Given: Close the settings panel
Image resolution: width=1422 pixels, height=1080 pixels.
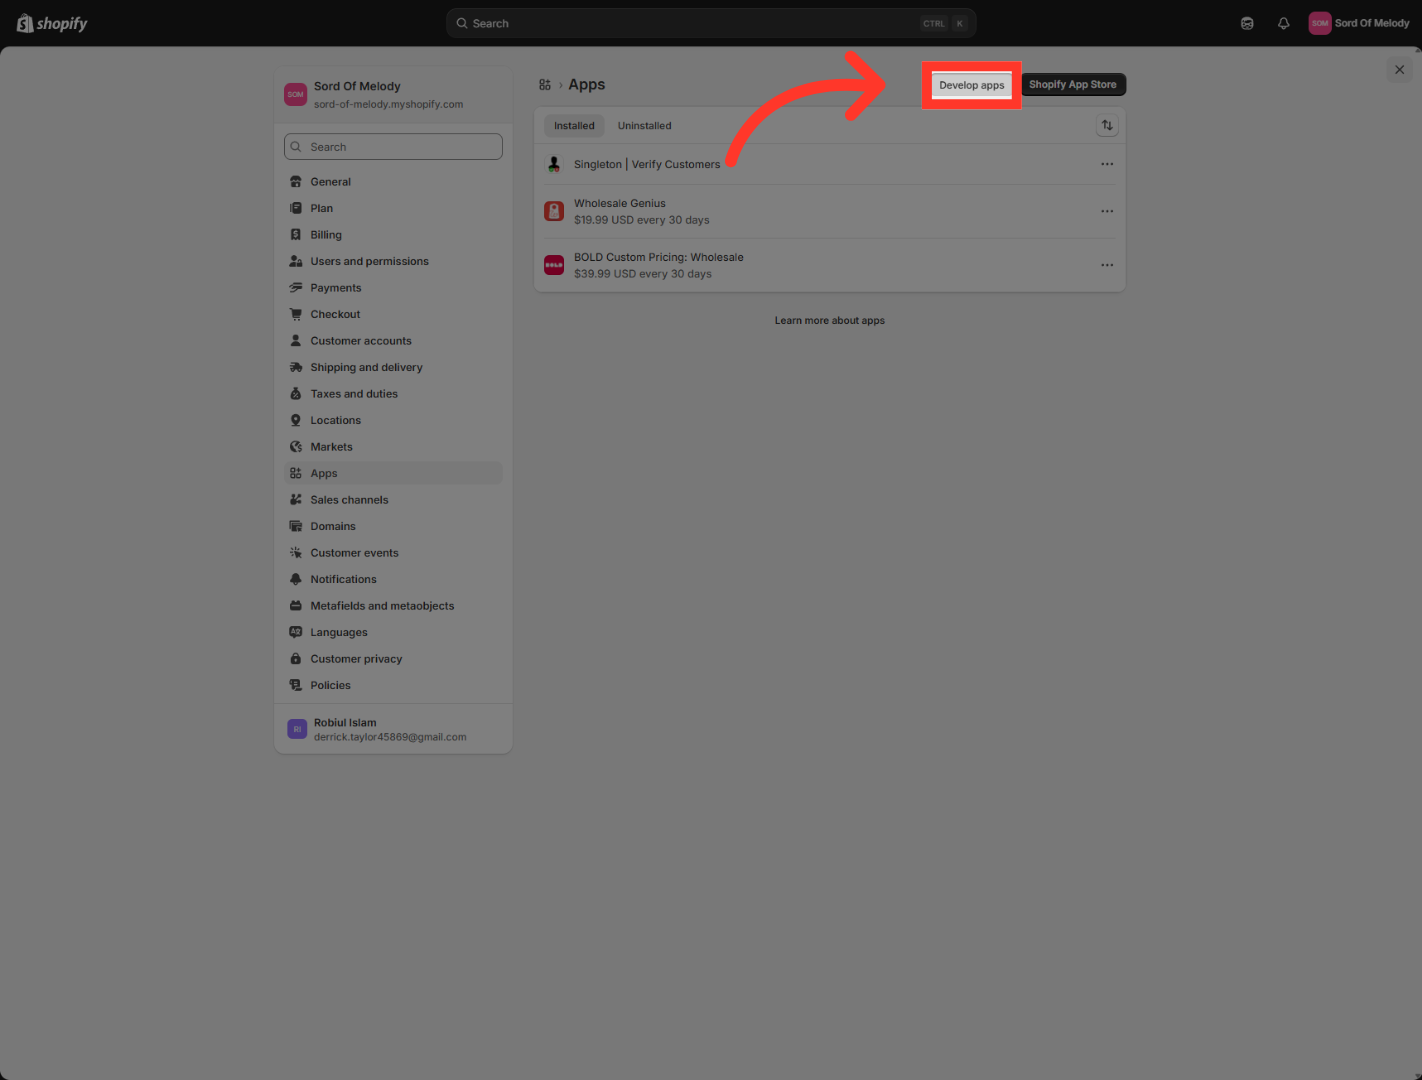Looking at the screenshot, I should (x=1399, y=70).
